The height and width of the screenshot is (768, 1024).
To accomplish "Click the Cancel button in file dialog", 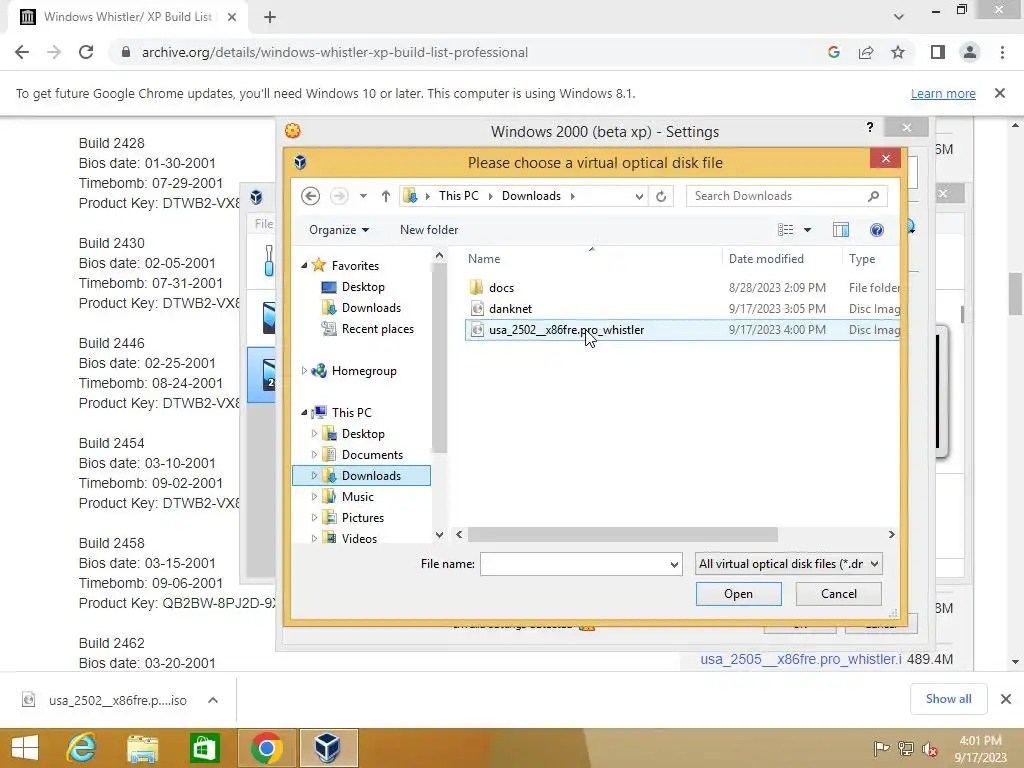I will (839, 594).
